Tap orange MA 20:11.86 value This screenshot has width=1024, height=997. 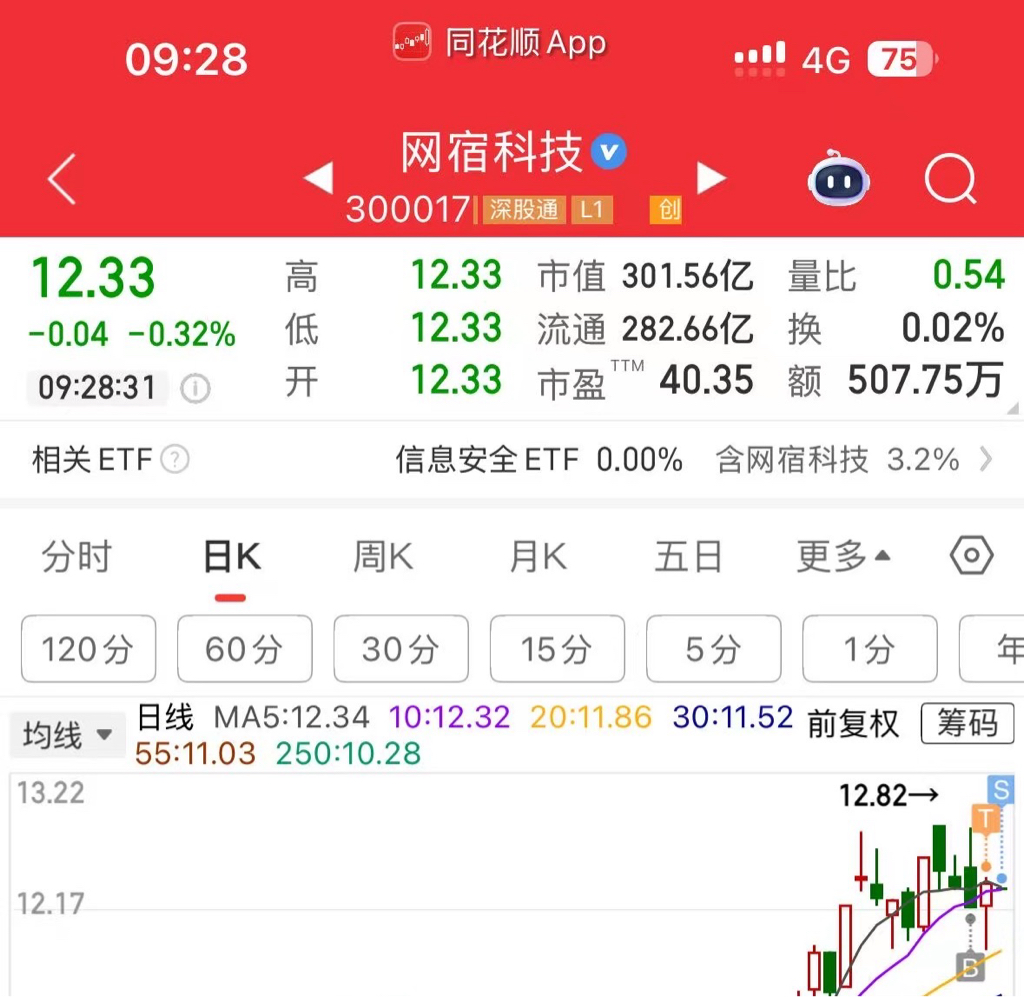(591, 717)
